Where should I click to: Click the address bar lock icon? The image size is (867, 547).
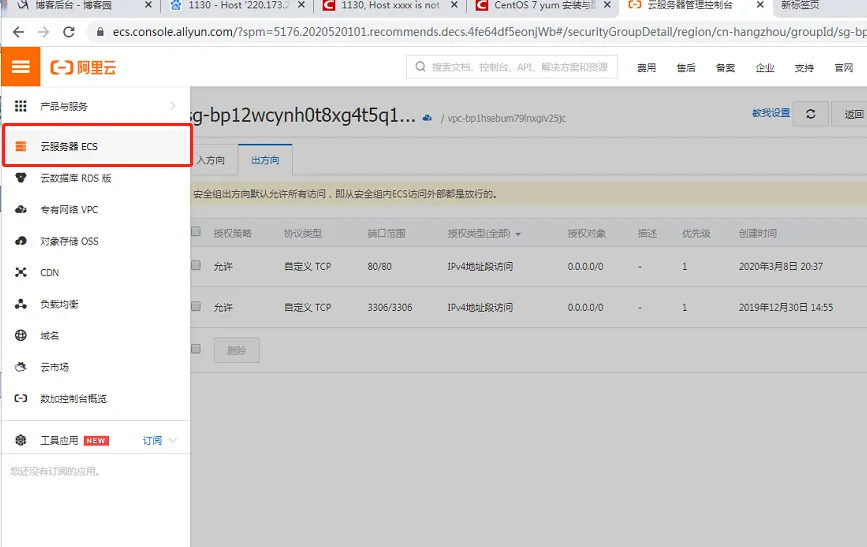coord(100,32)
